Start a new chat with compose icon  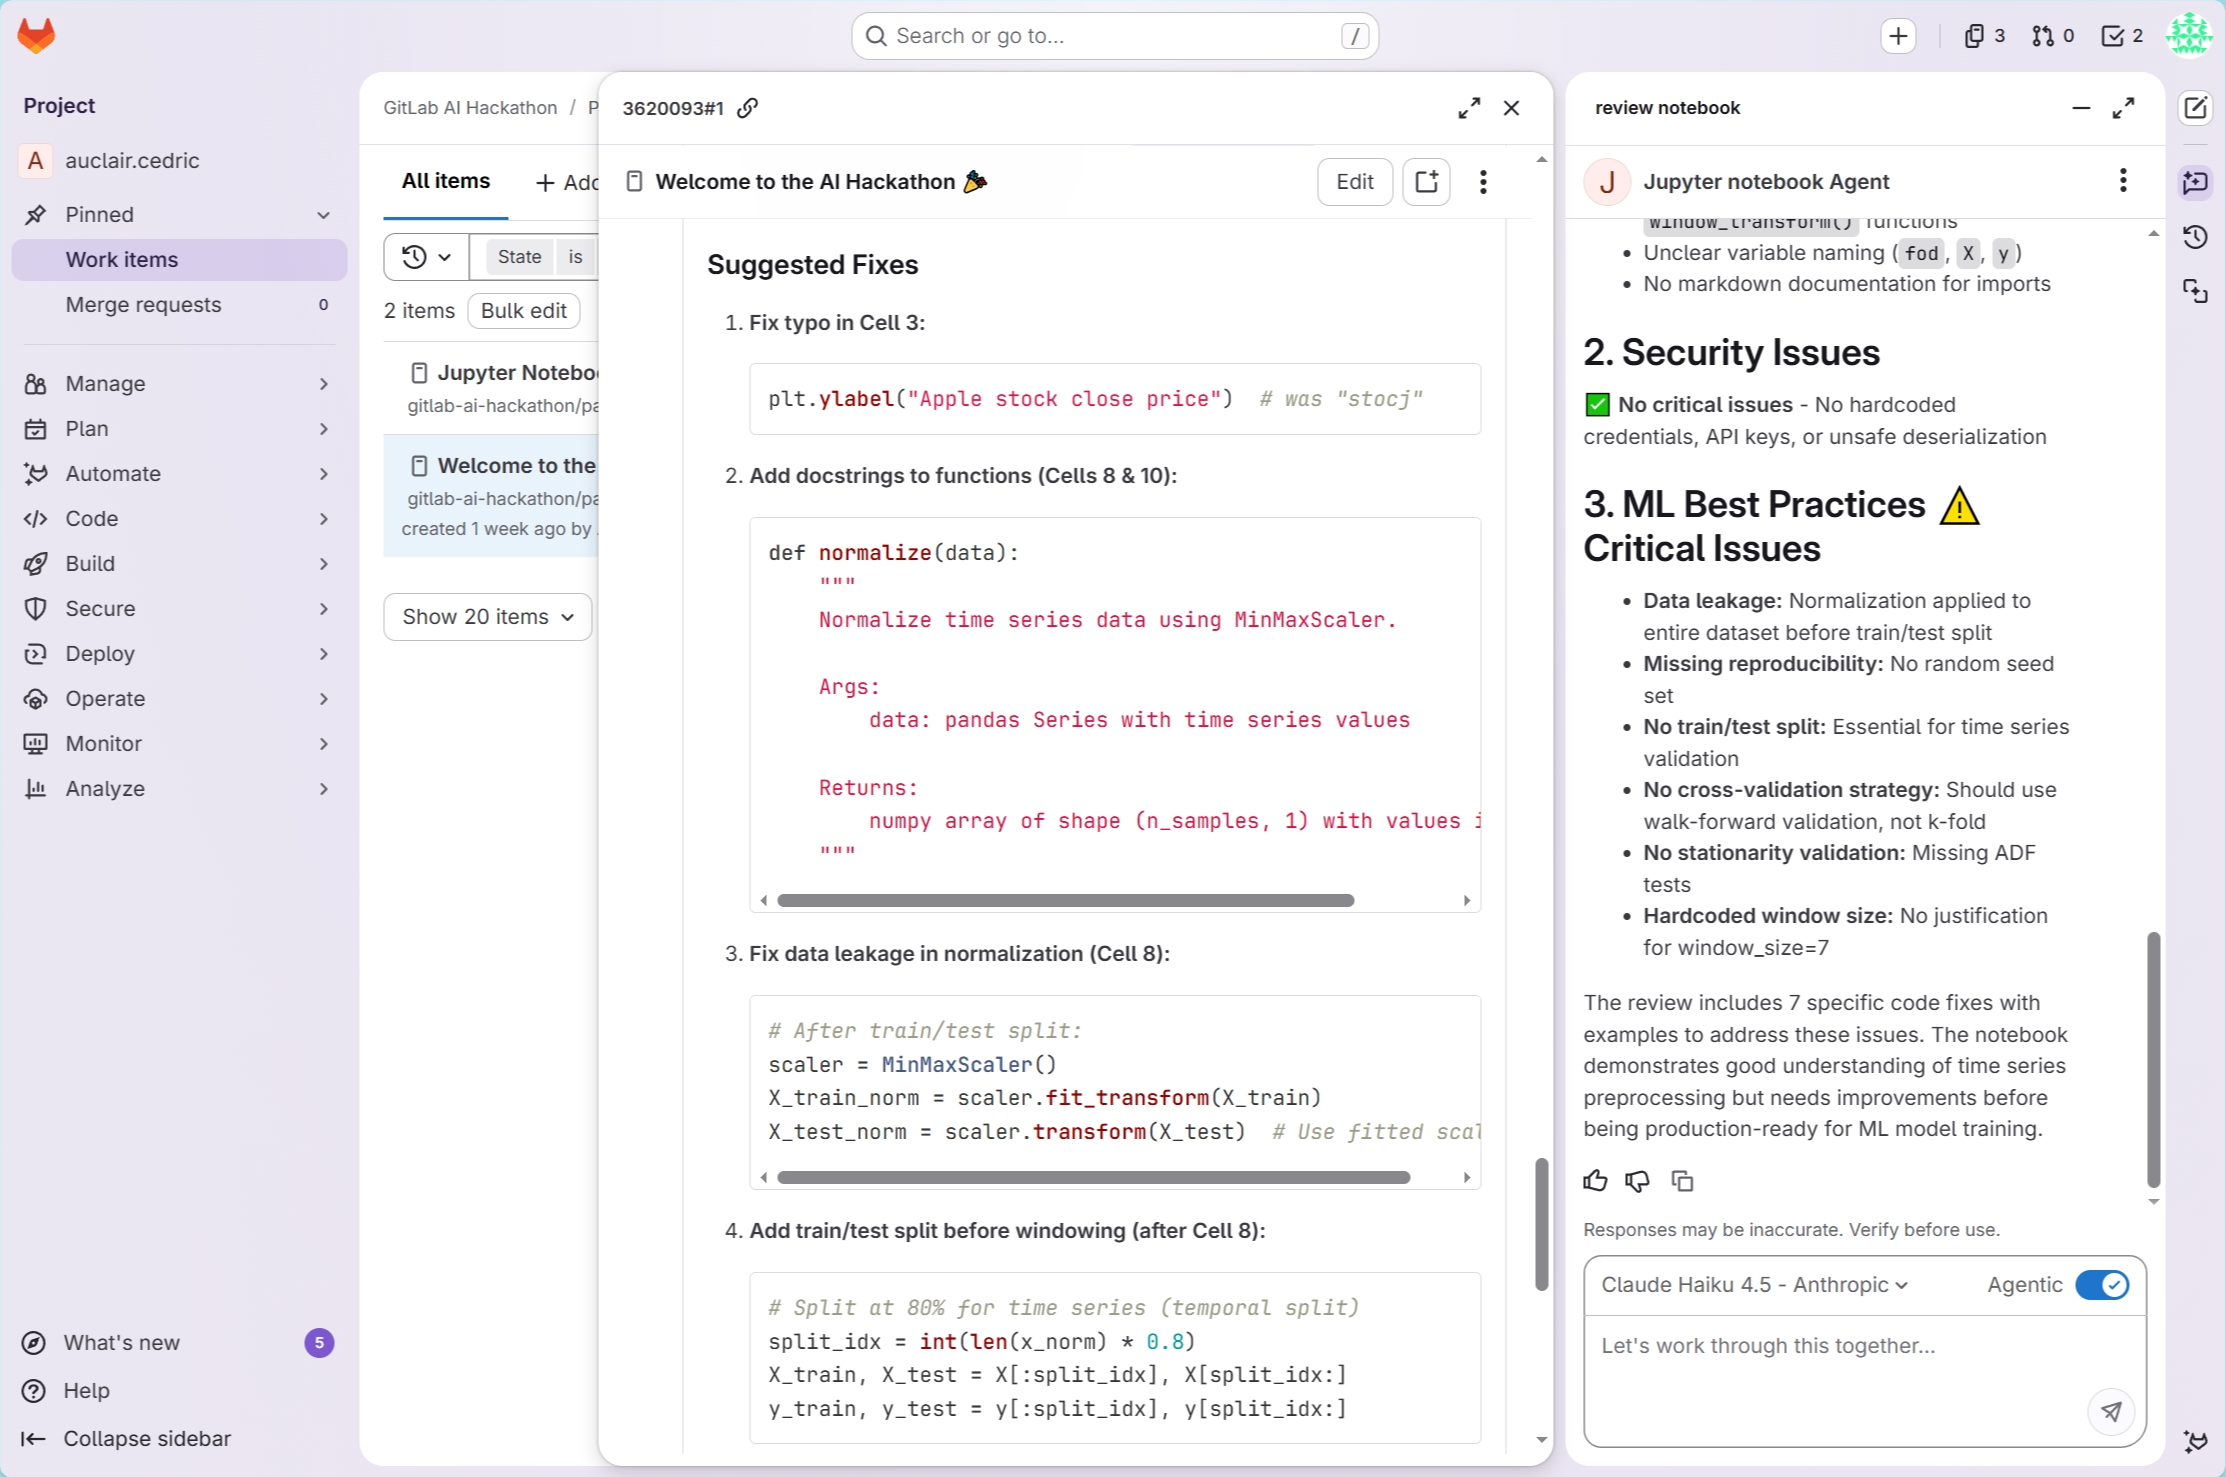2195,108
